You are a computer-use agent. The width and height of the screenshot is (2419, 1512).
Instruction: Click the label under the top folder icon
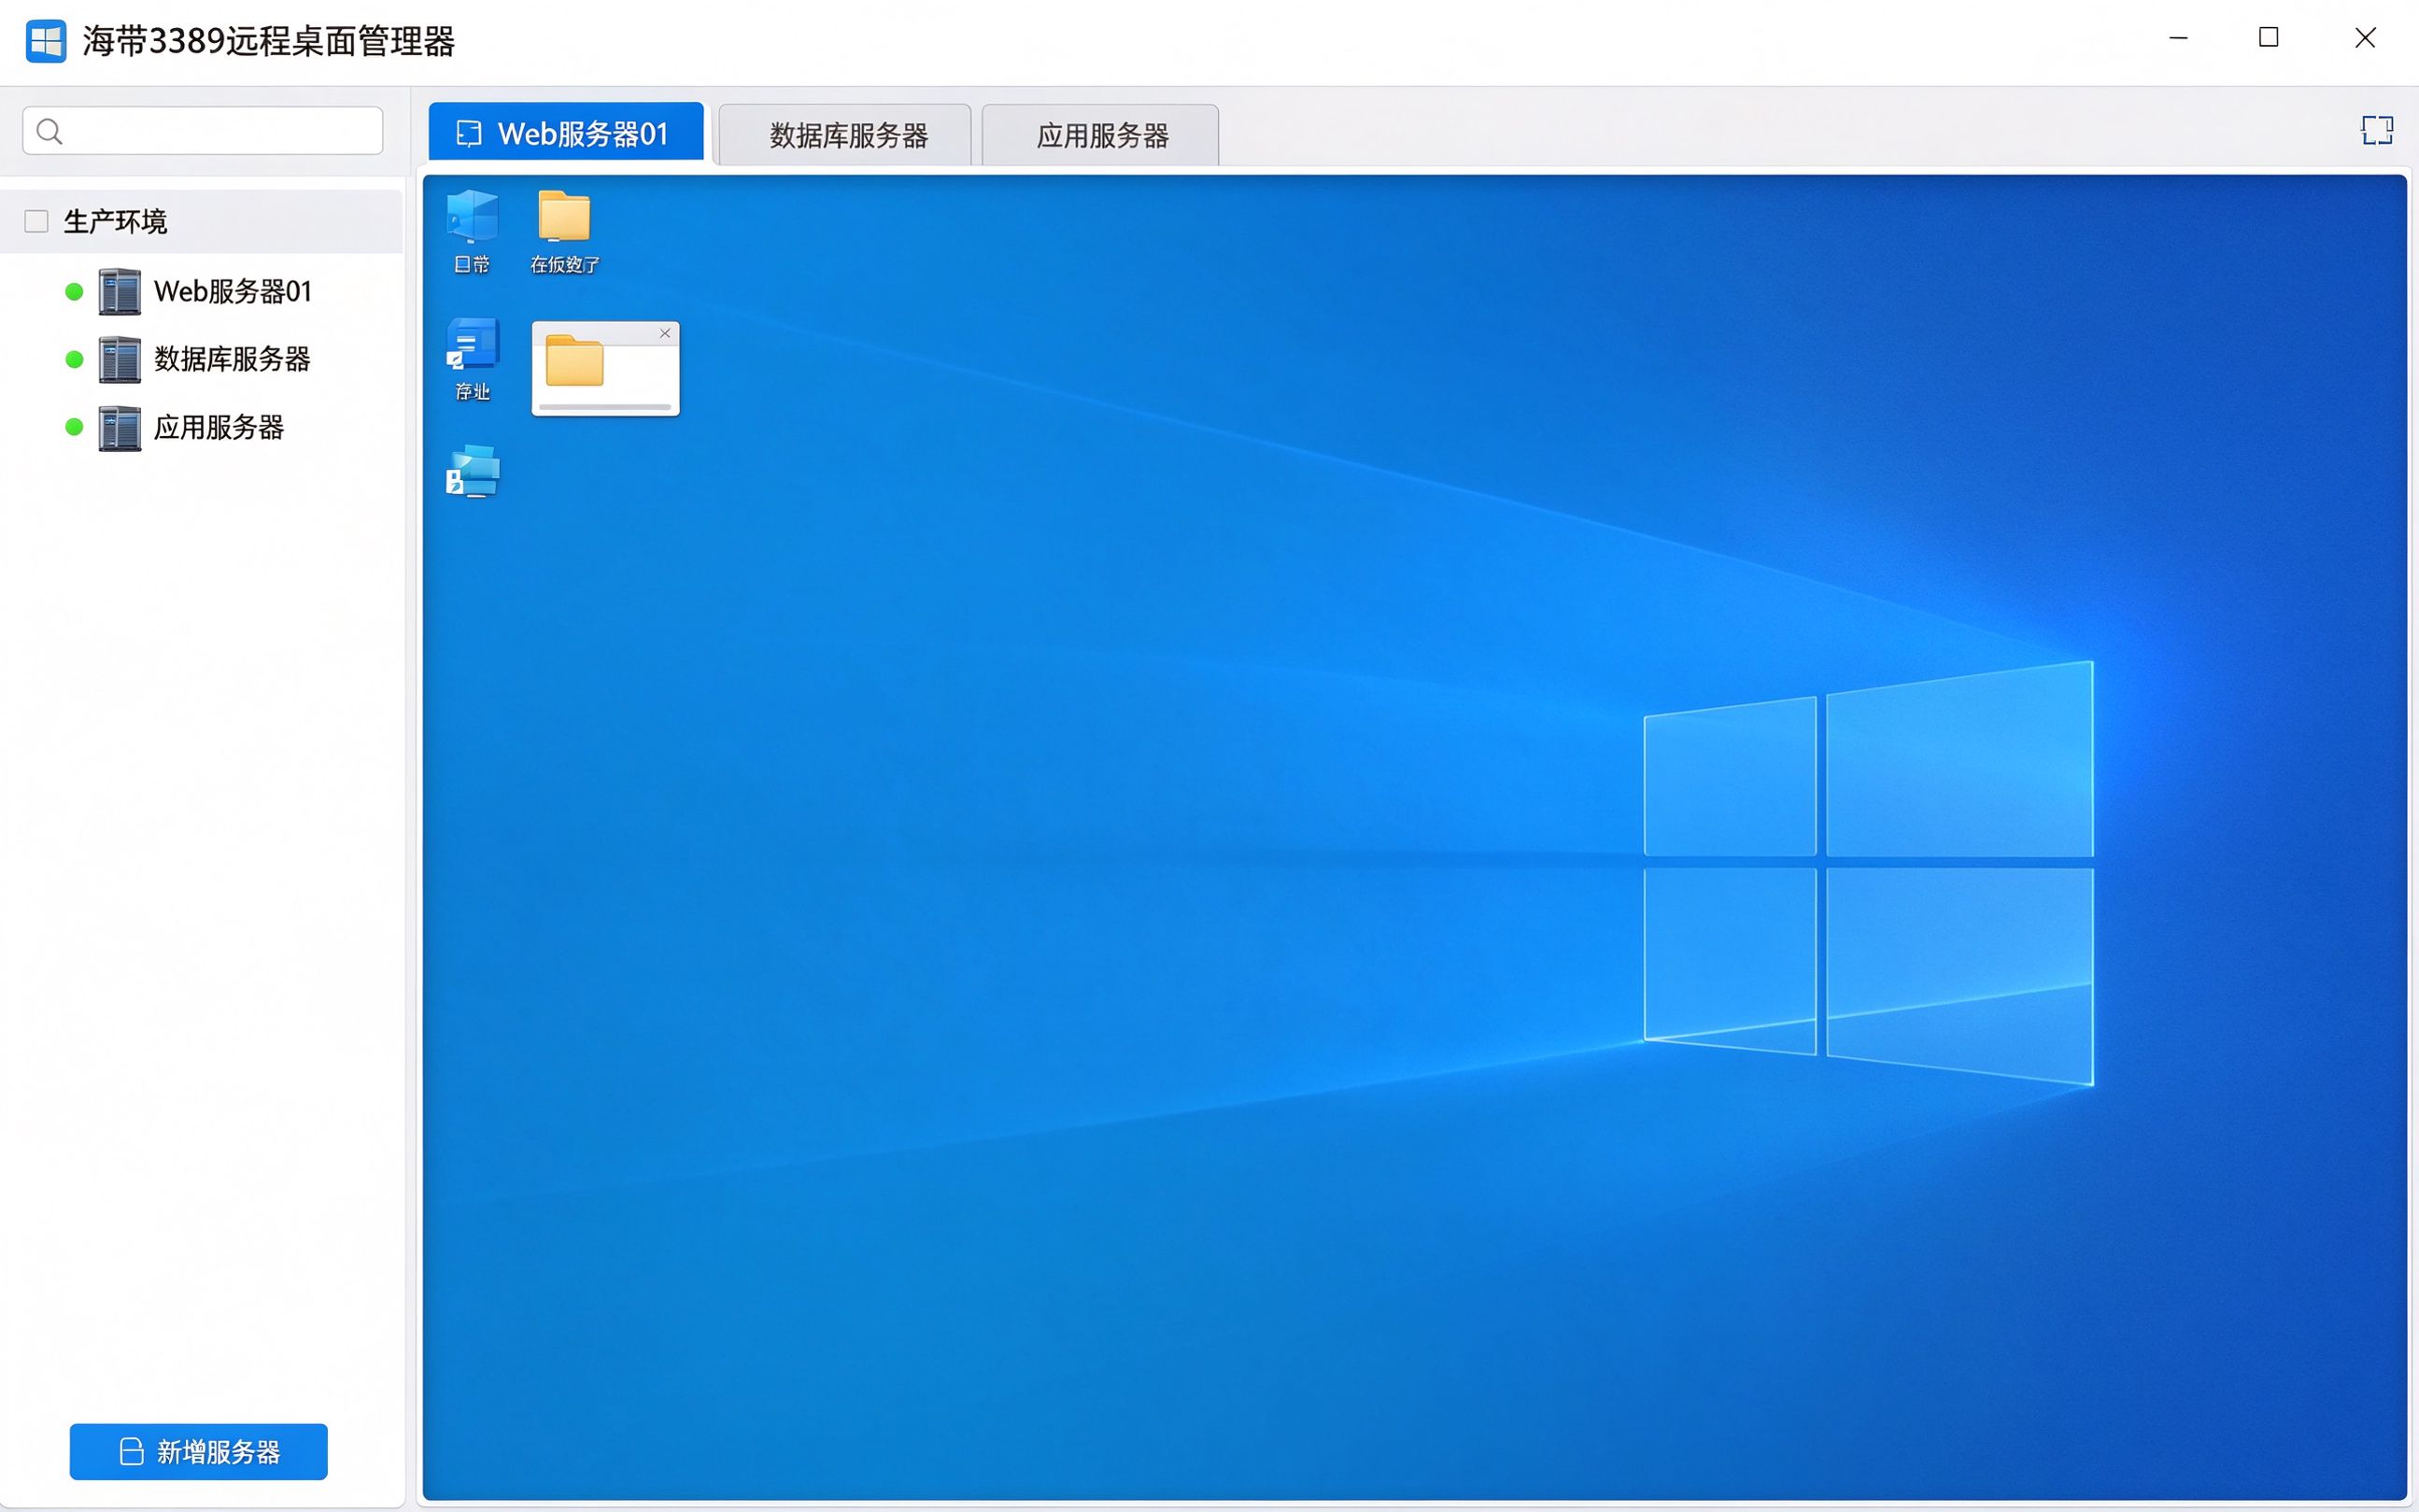click(565, 265)
